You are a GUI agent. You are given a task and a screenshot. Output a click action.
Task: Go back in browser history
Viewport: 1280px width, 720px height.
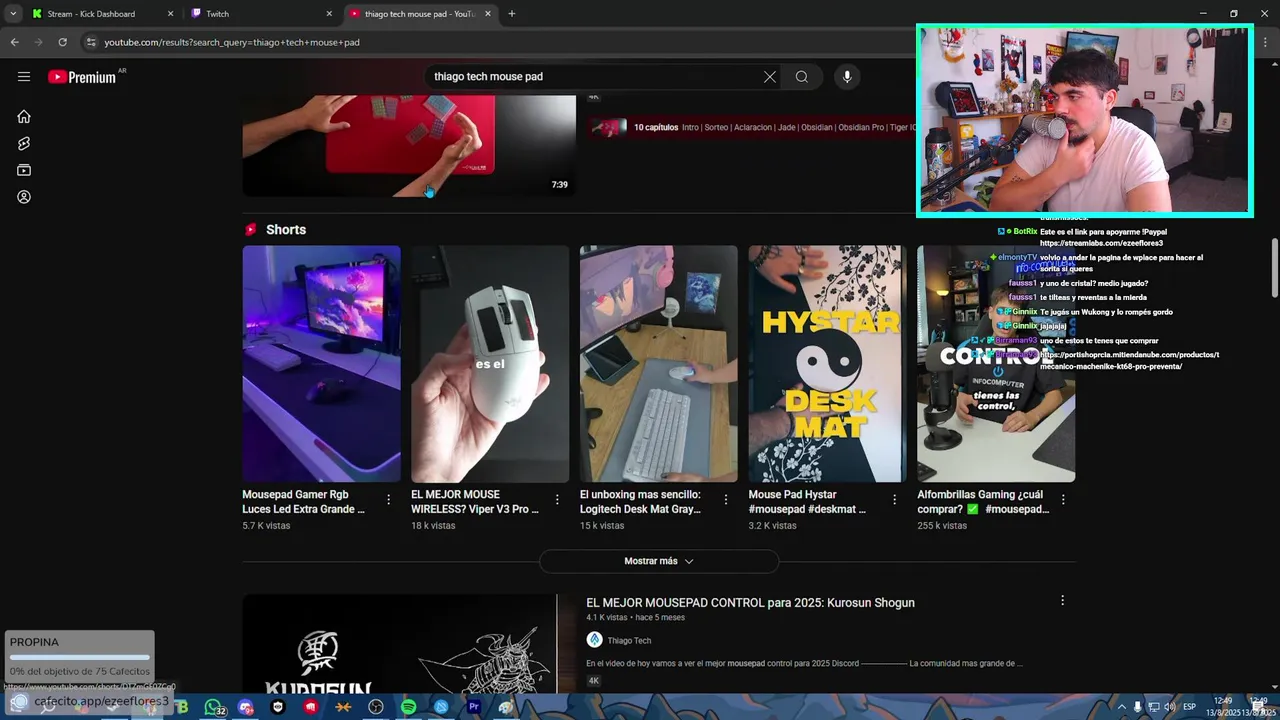click(x=14, y=42)
